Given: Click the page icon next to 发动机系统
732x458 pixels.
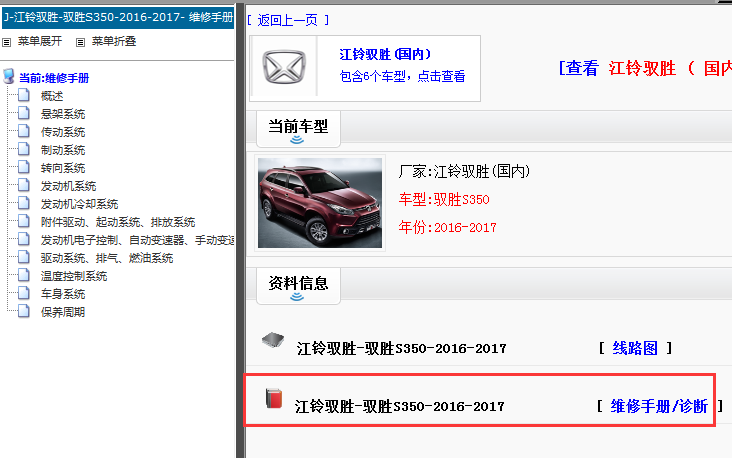Looking at the screenshot, I should coord(24,185).
